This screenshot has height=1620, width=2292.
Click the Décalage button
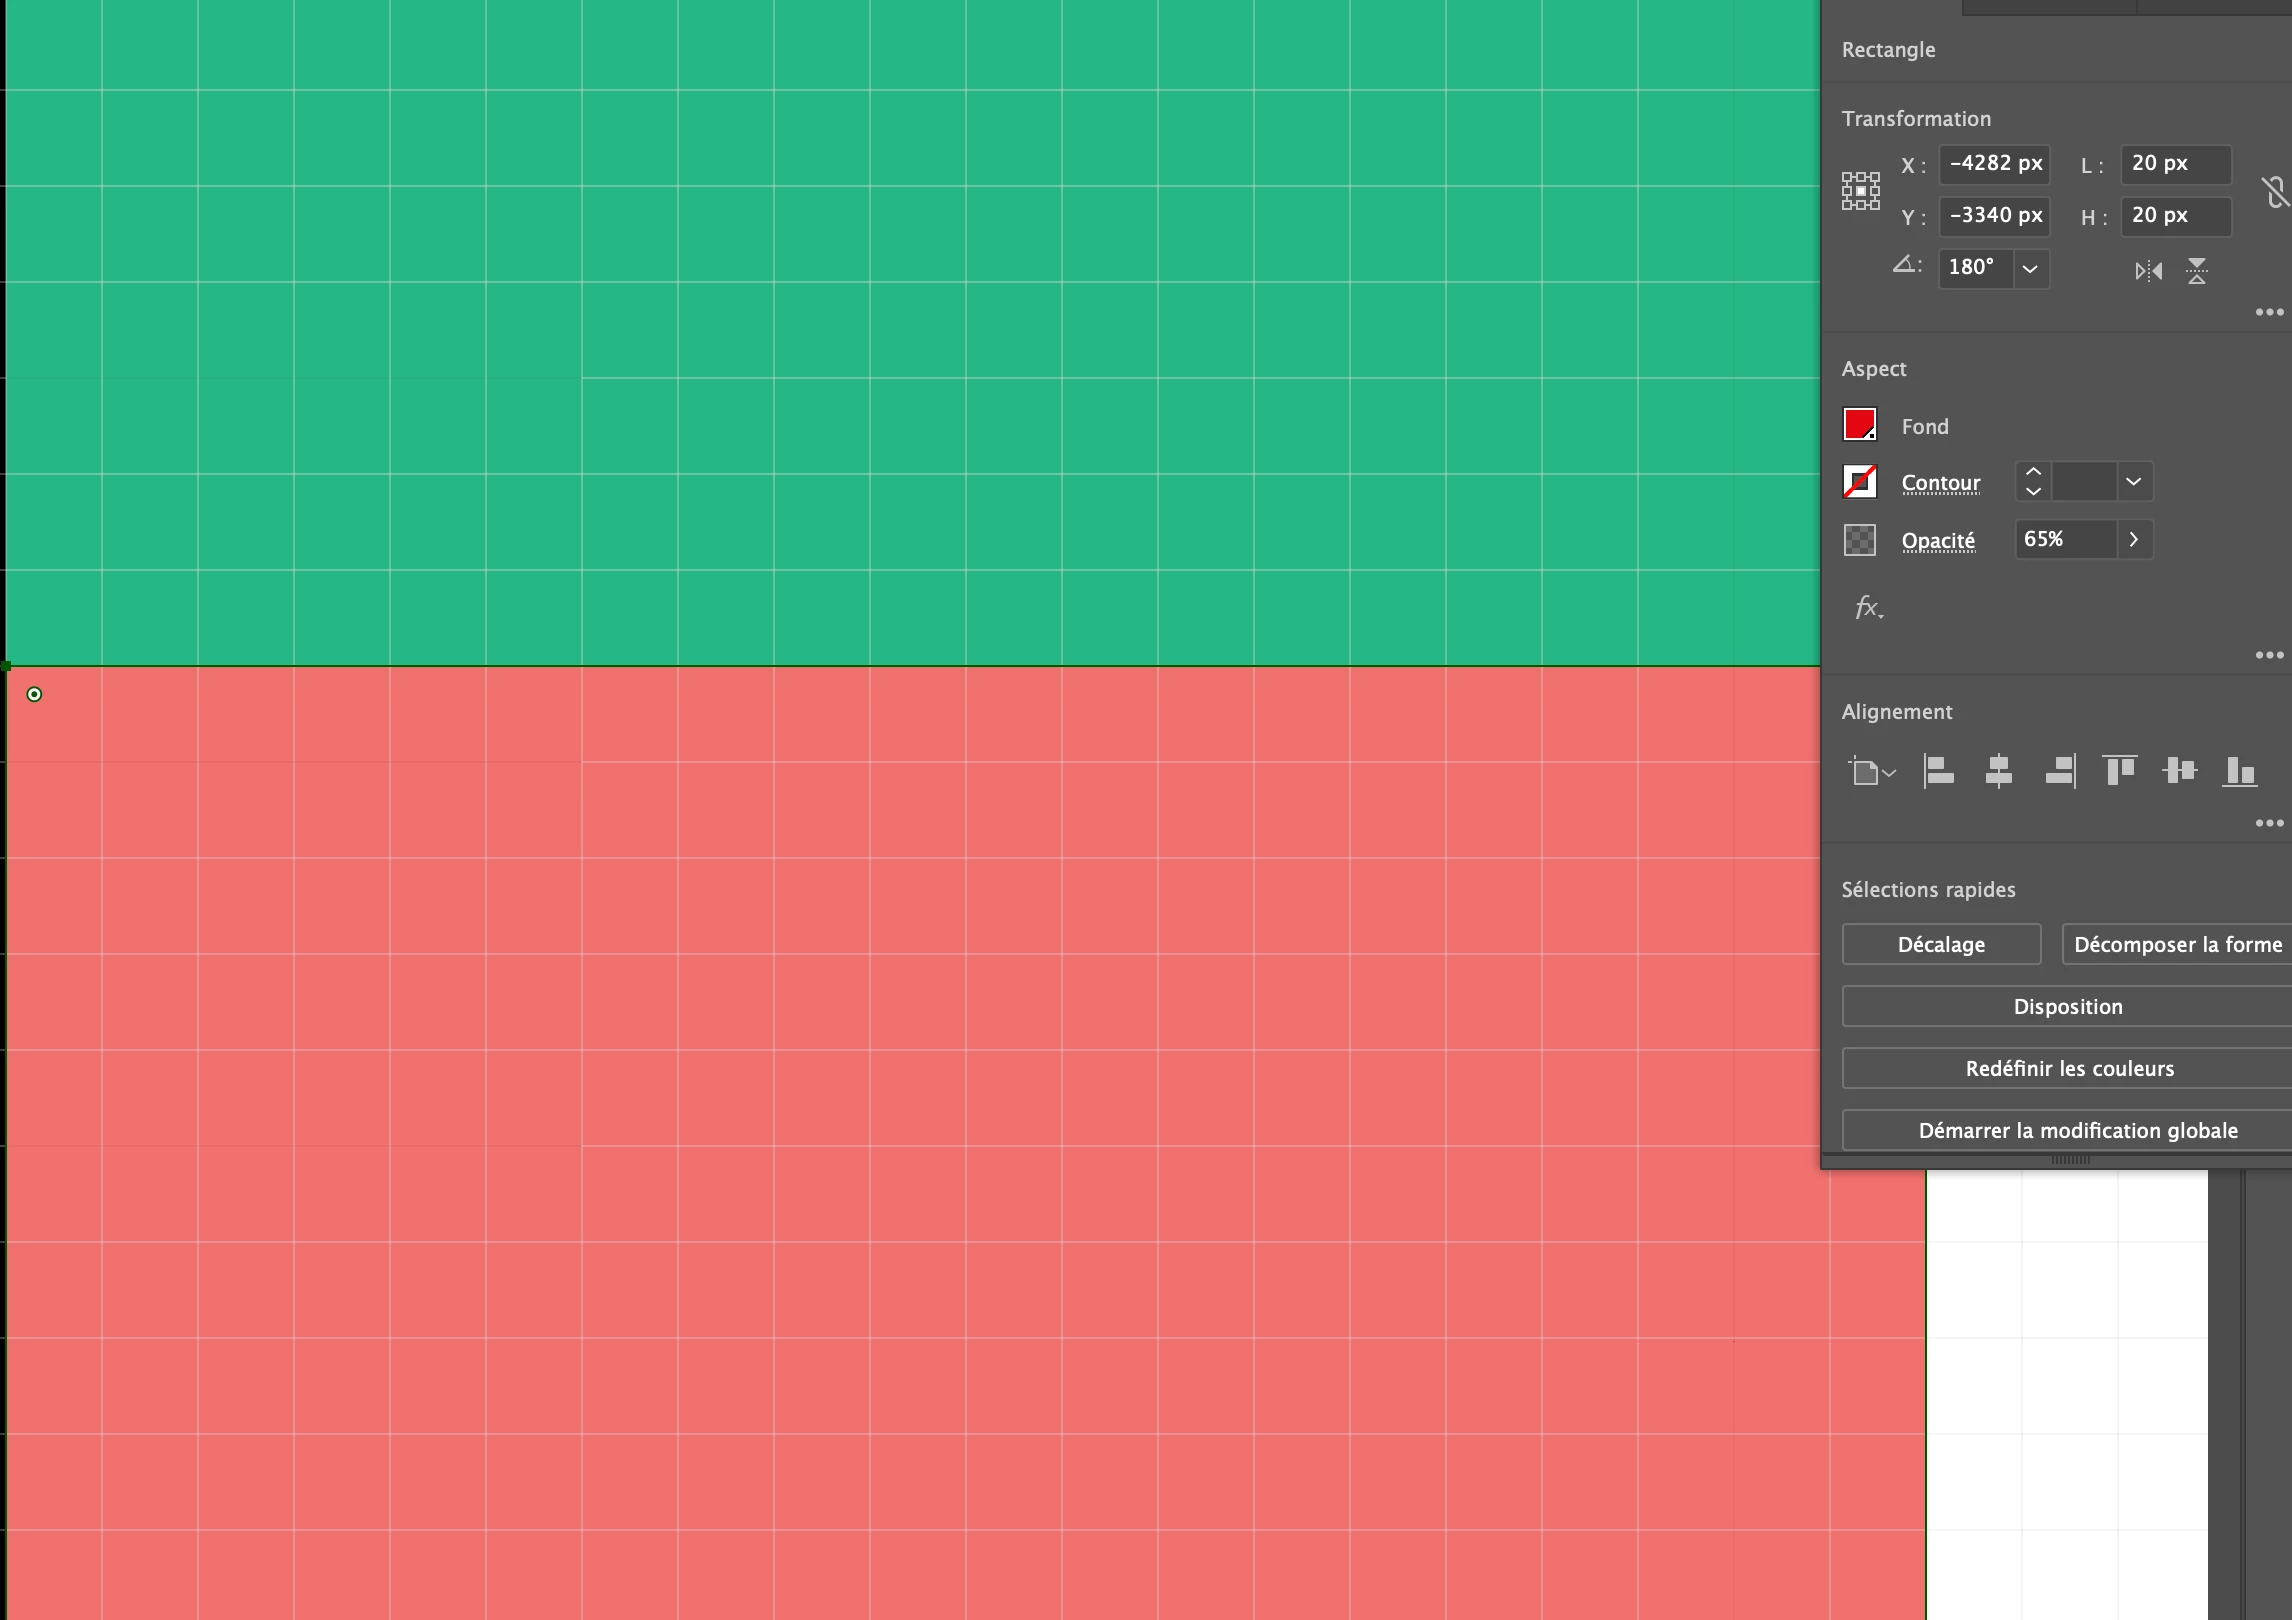[1941, 945]
